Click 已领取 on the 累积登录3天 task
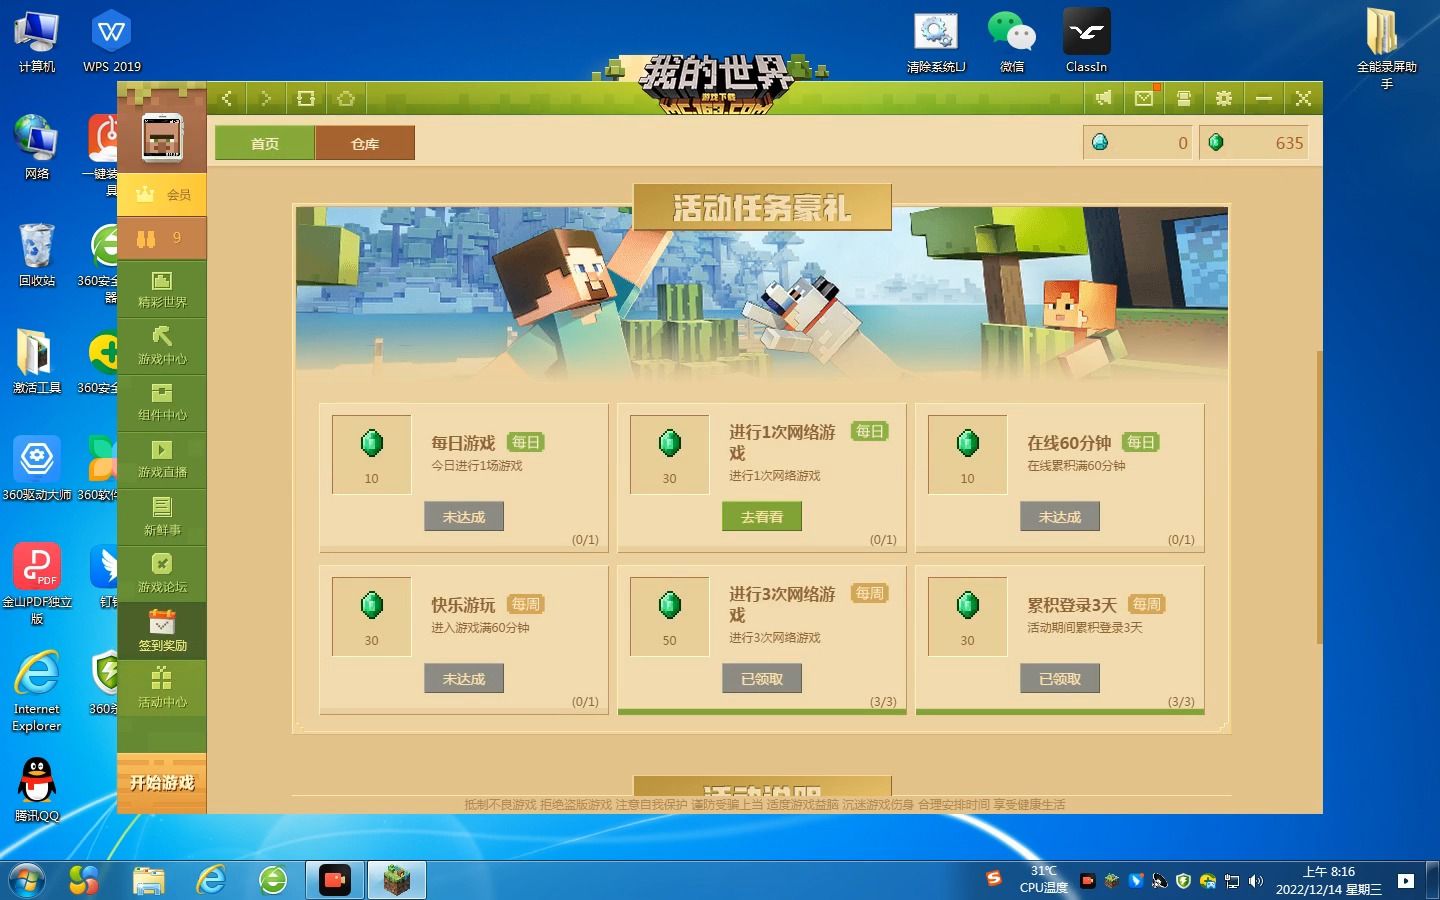Screen dimensions: 1440x900 coord(1060,678)
